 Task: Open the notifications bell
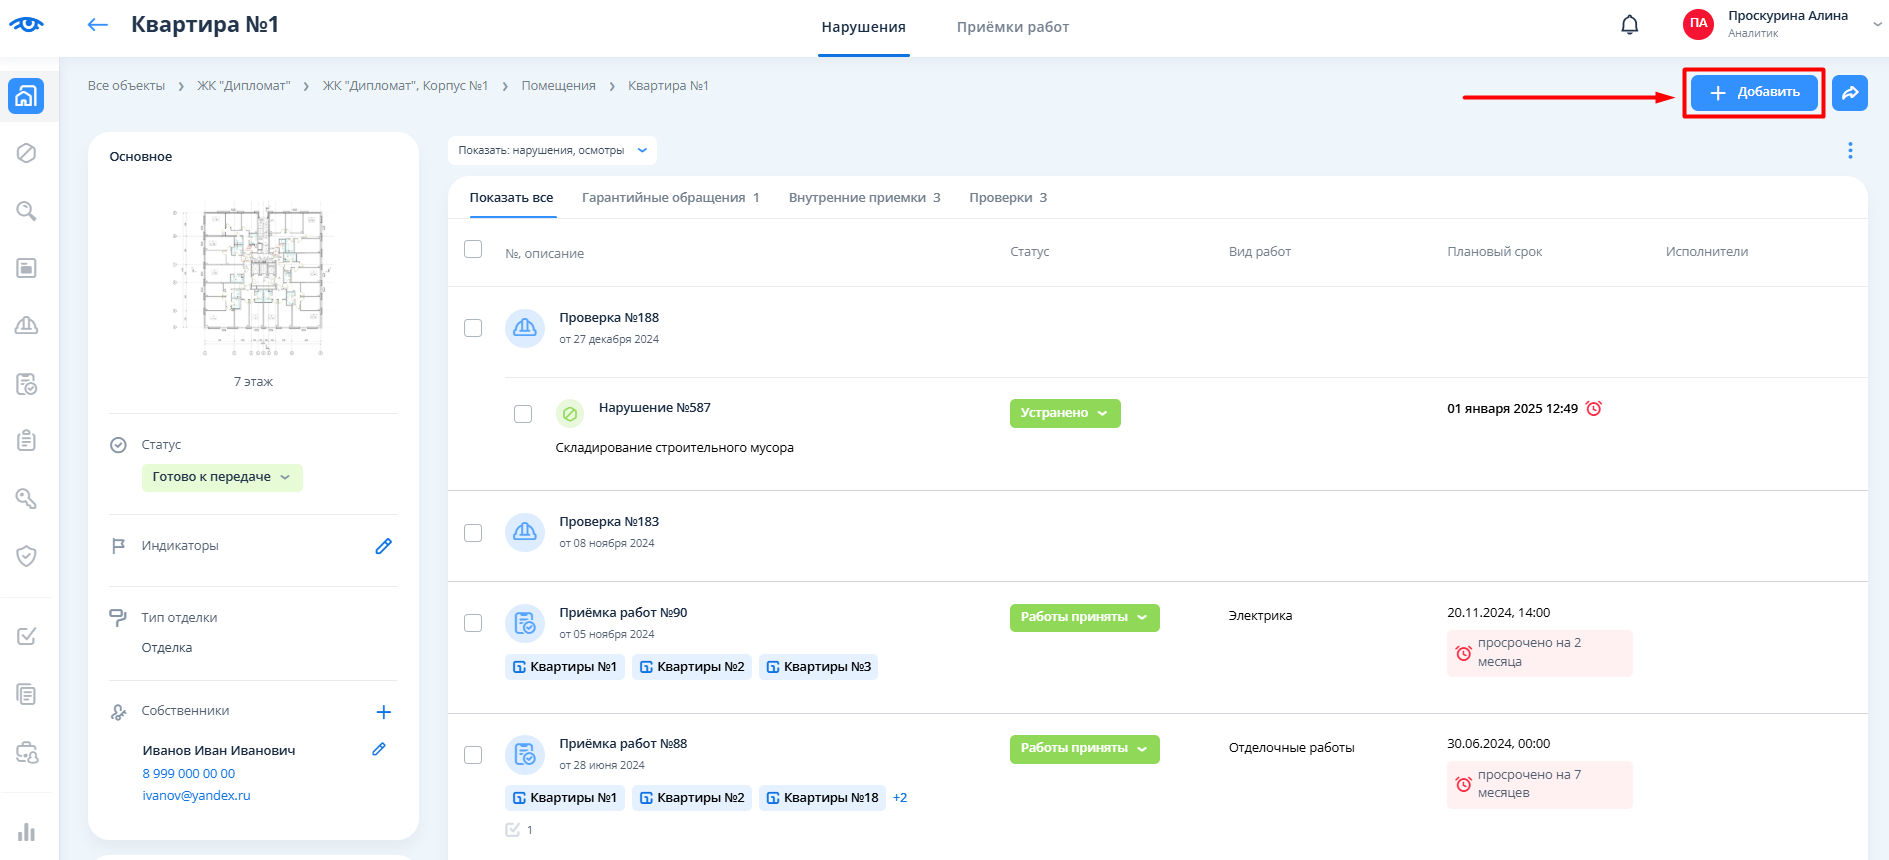coord(1629,25)
